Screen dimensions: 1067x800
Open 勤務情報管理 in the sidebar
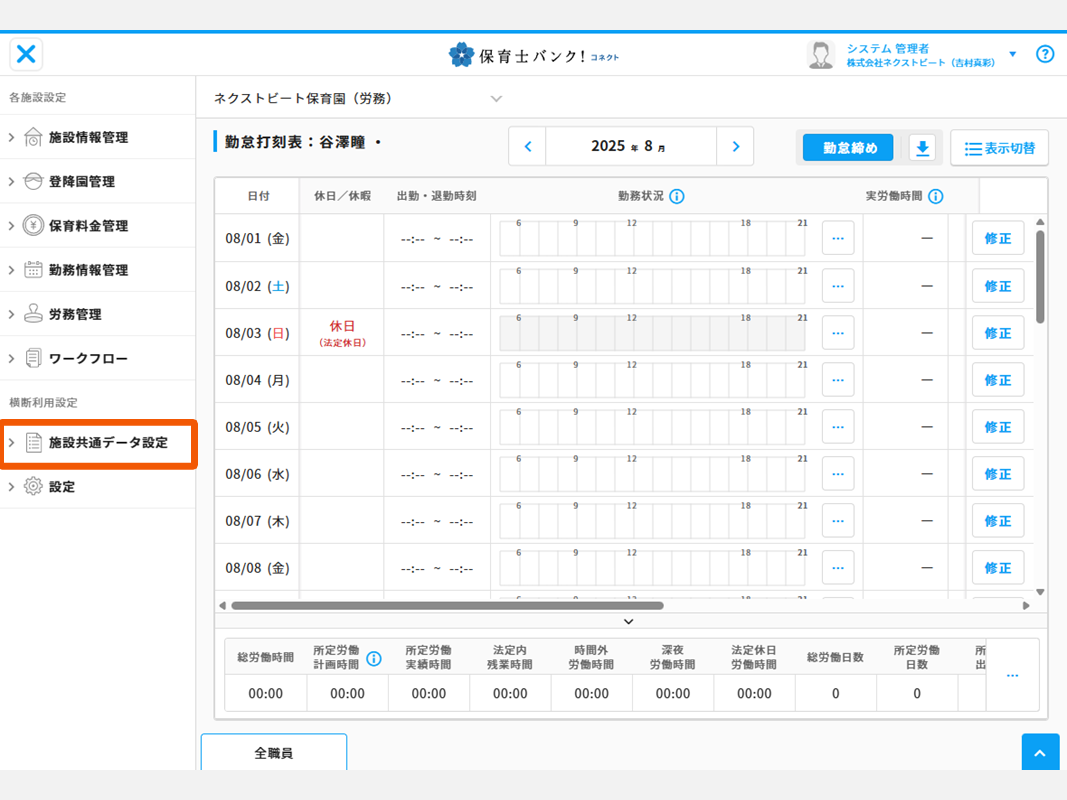(x=88, y=270)
